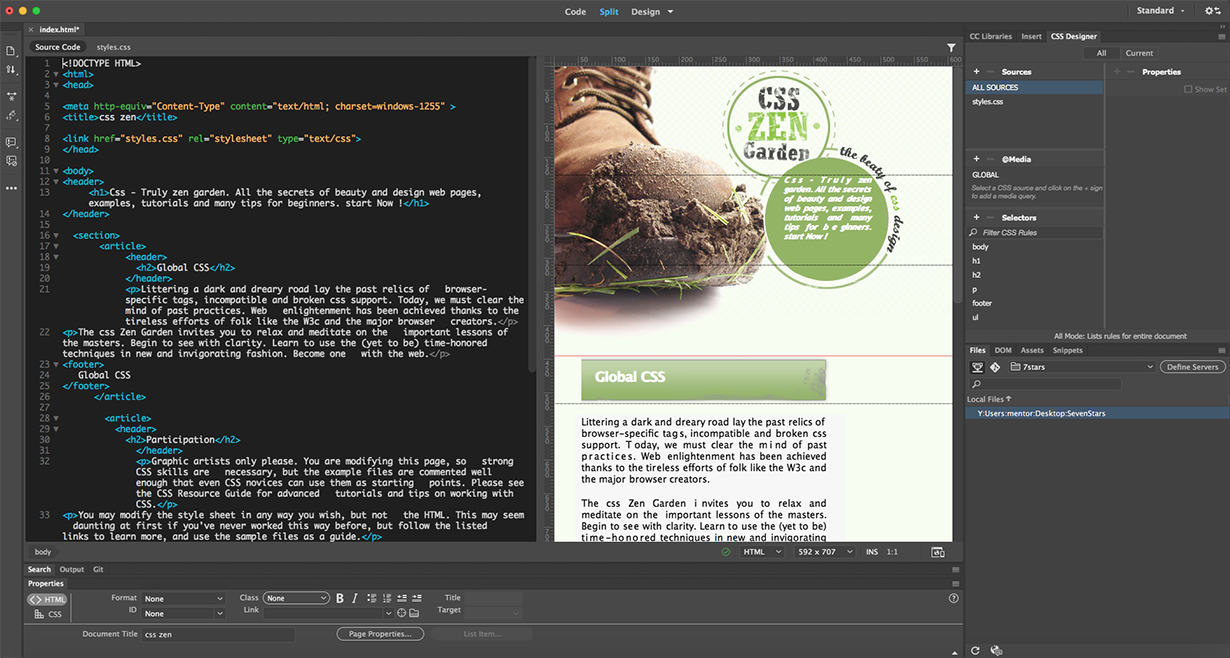Image resolution: width=1230 pixels, height=658 pixels.
Task: Click the point-to-file target icon next to Link
Action: [x=402, y=613]
